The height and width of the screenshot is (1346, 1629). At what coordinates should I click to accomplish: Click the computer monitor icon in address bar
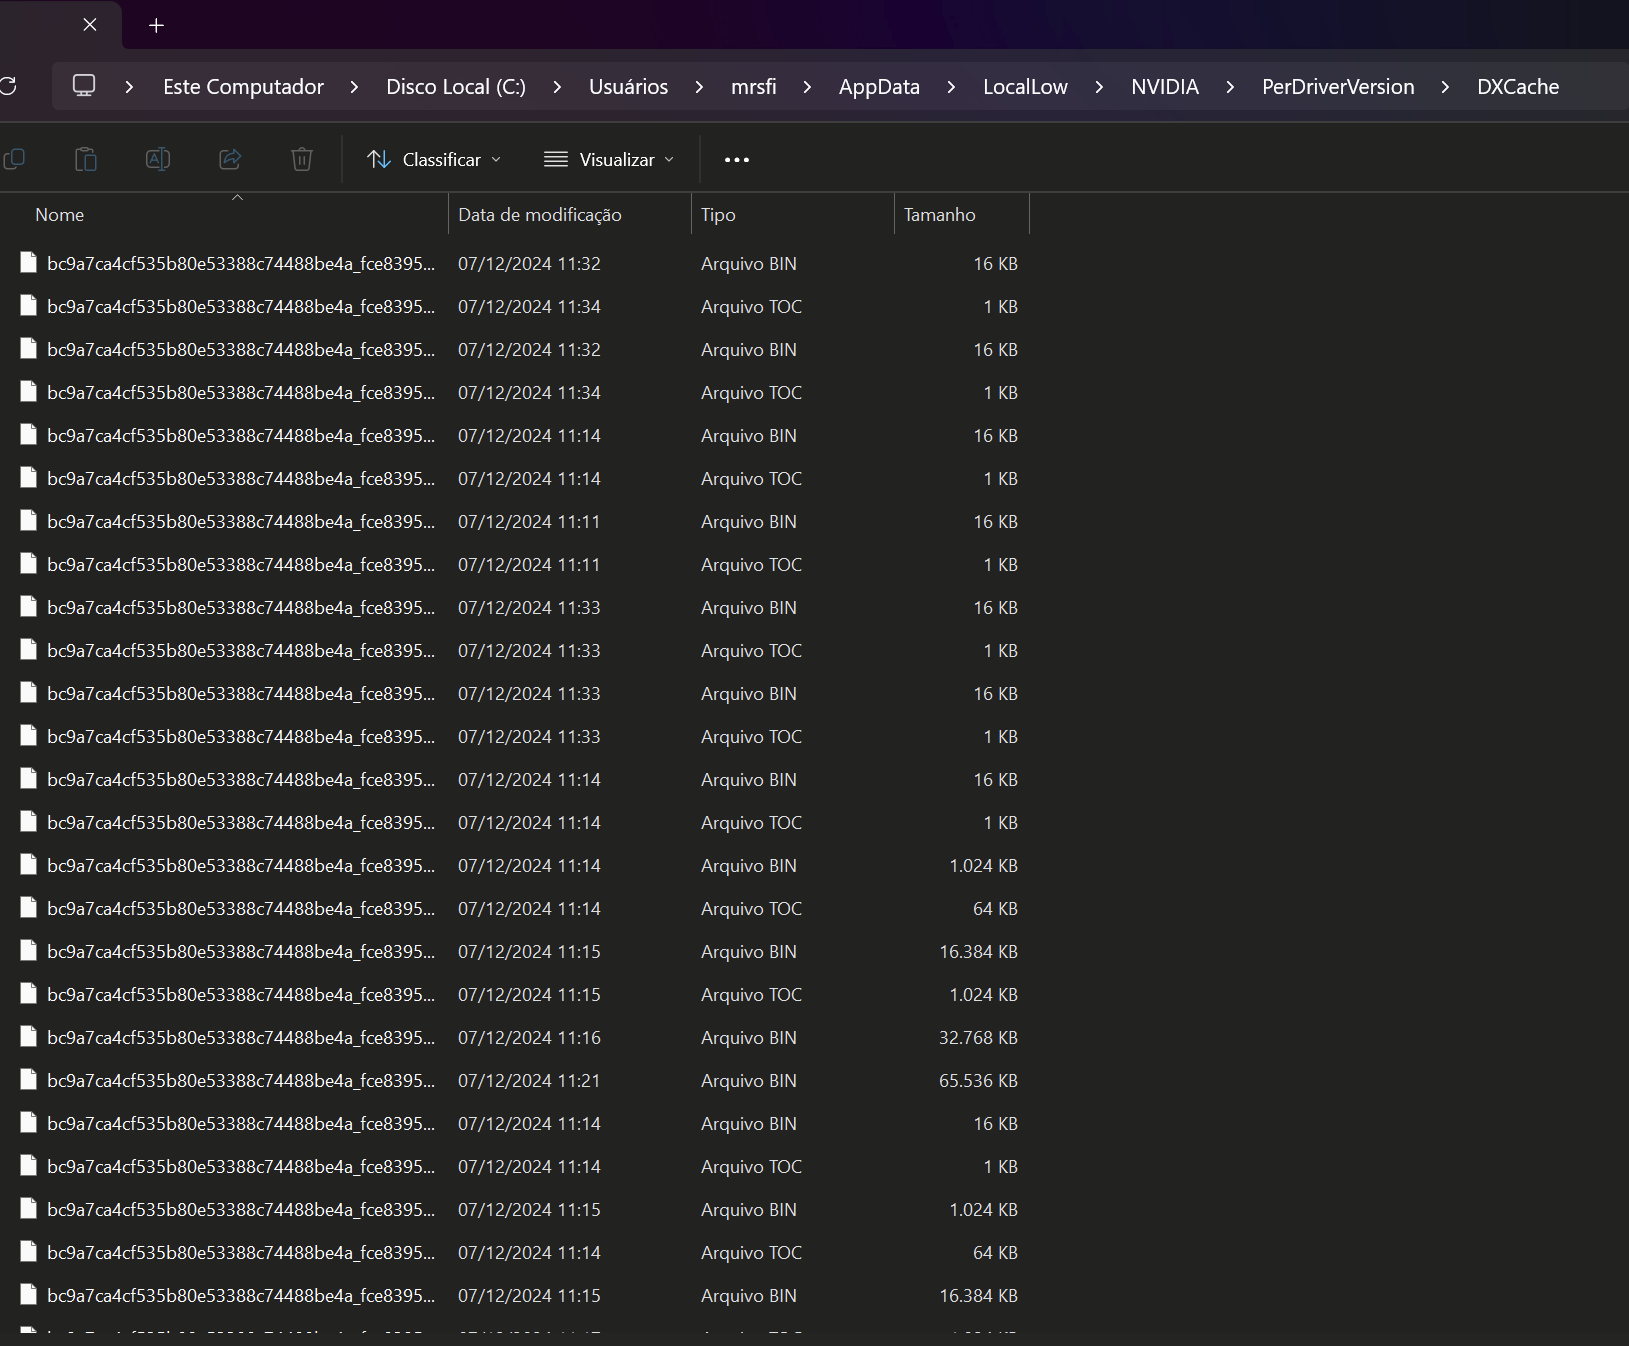(84, 86)
